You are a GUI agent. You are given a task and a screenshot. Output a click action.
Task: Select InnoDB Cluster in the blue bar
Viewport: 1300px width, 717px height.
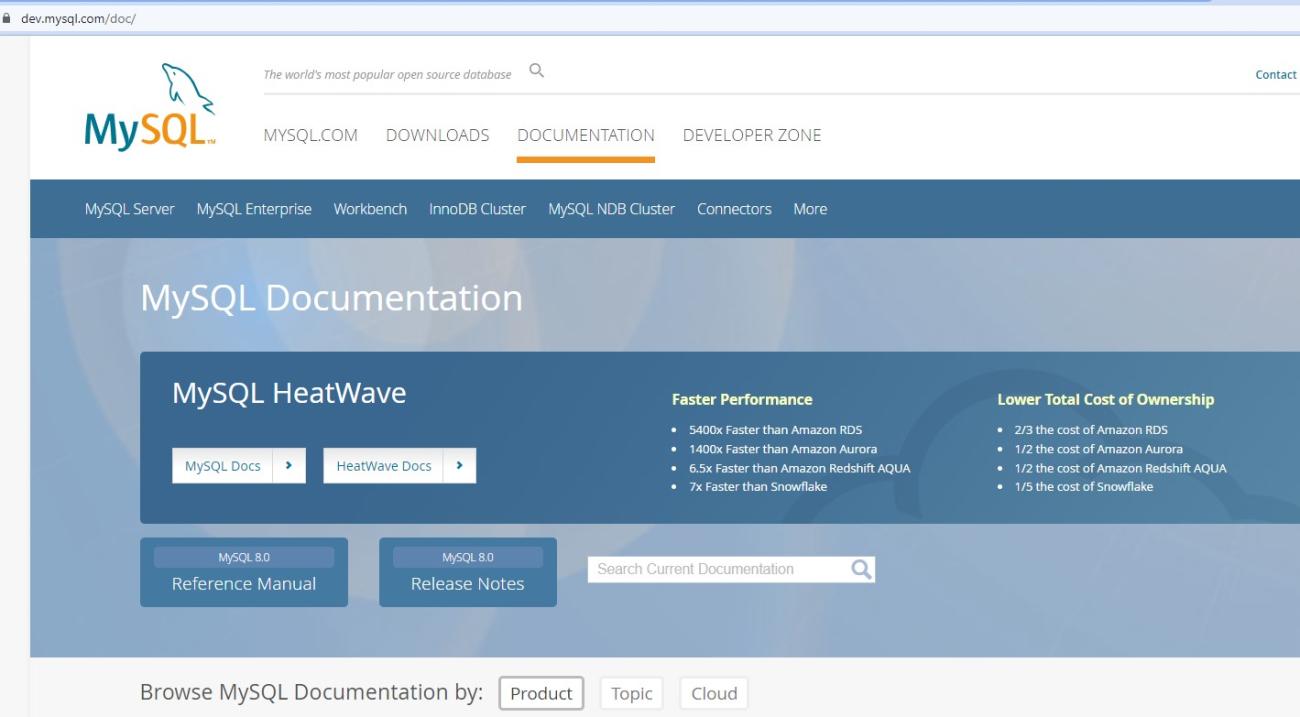pos(477,209)
